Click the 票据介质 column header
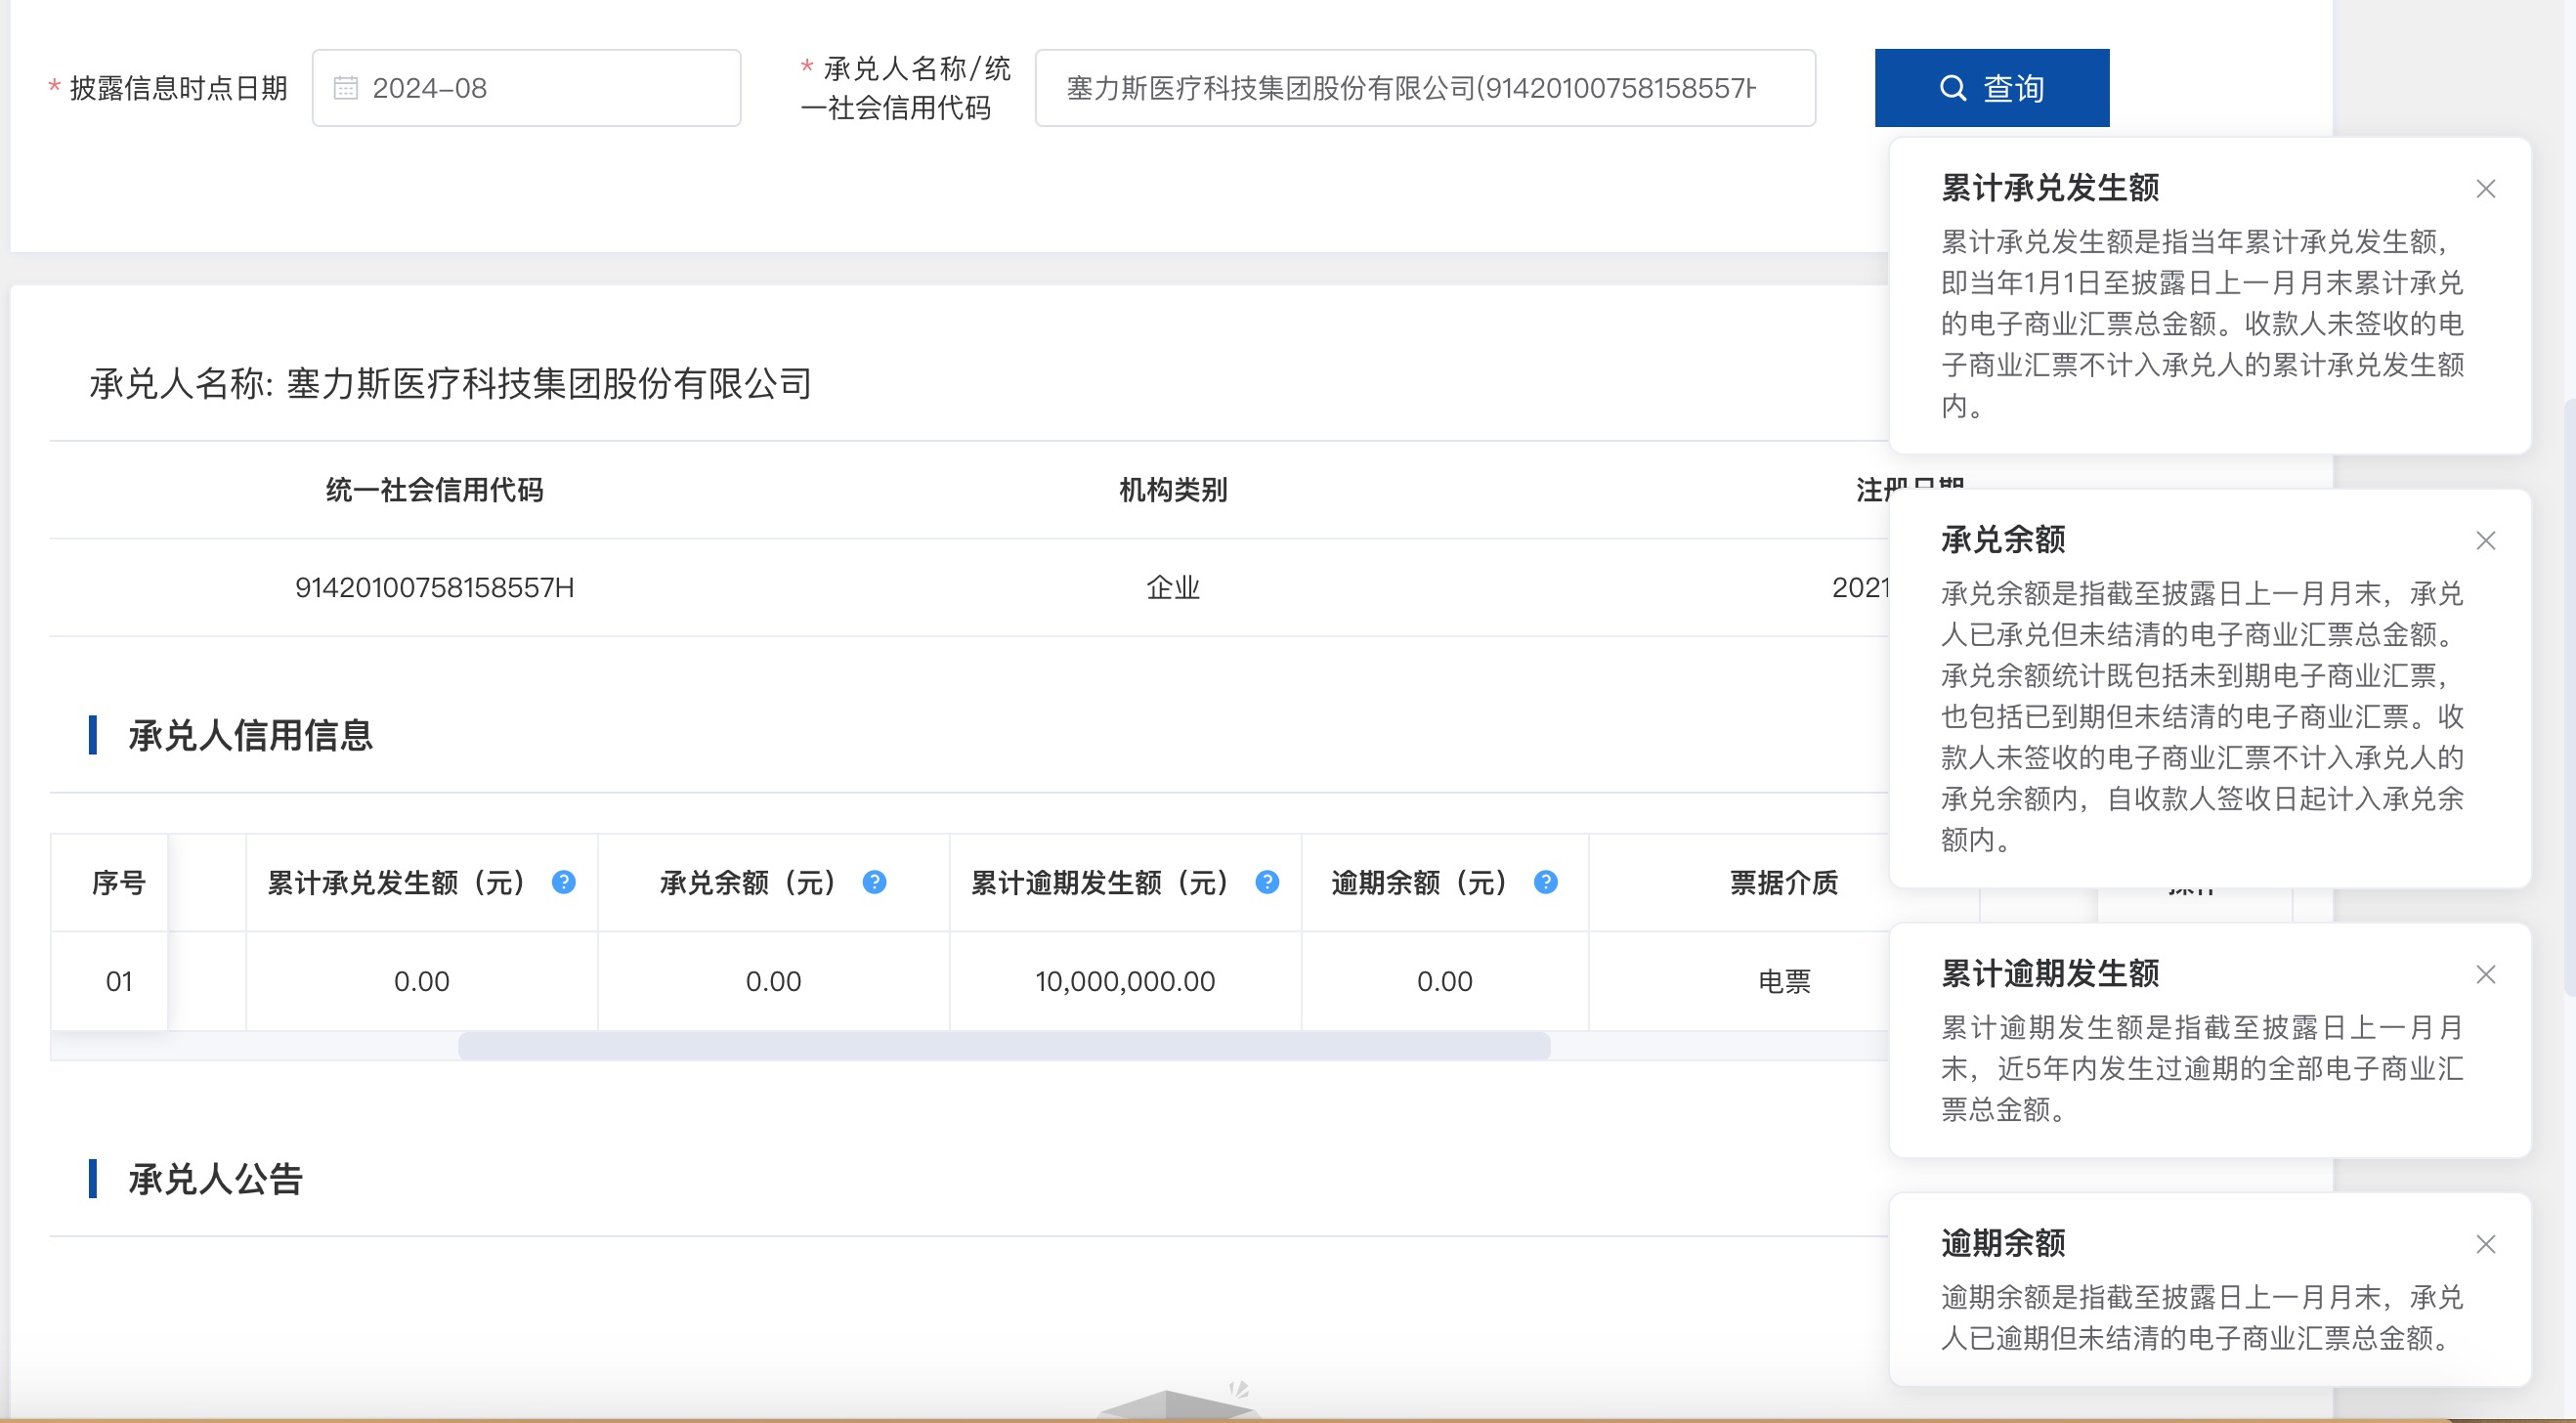Image resolution: width=2576 pixels, height=1423 pixels. (1783, 883)
